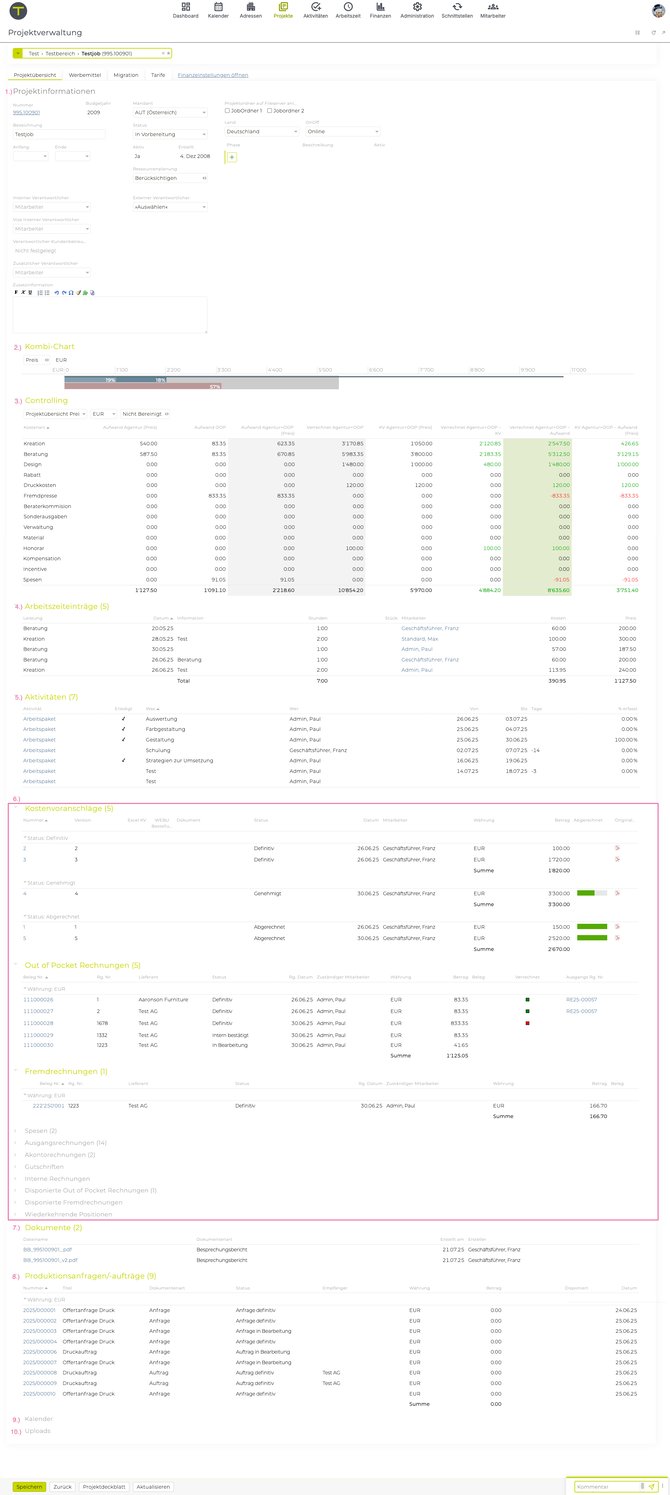Viewport: 670px width, 1495px height.
Task: Open the Adressen module
Action: point(250,11)
